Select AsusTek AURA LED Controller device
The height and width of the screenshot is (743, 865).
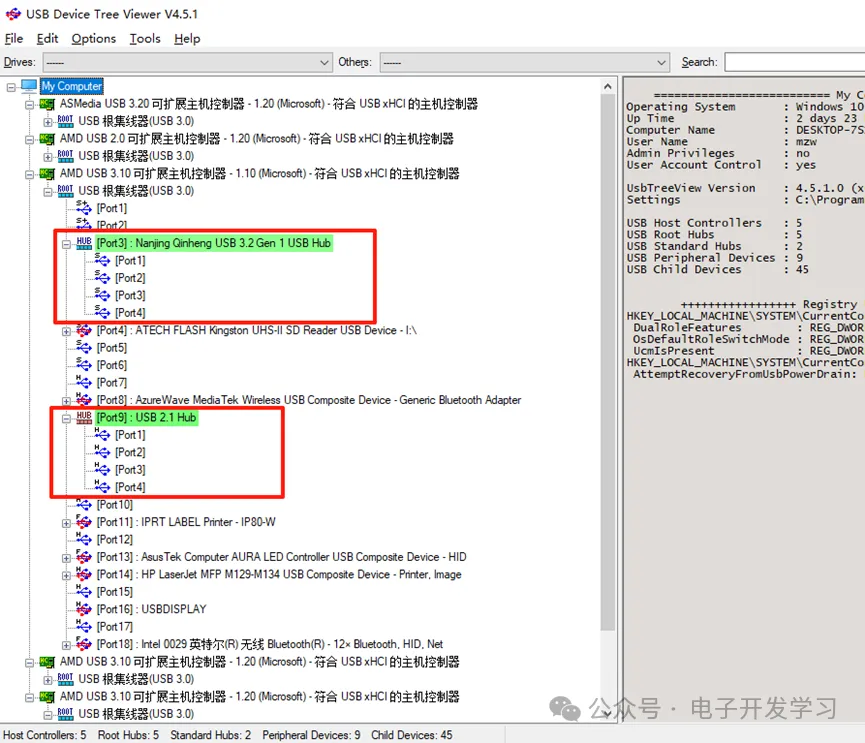point(281,557)
